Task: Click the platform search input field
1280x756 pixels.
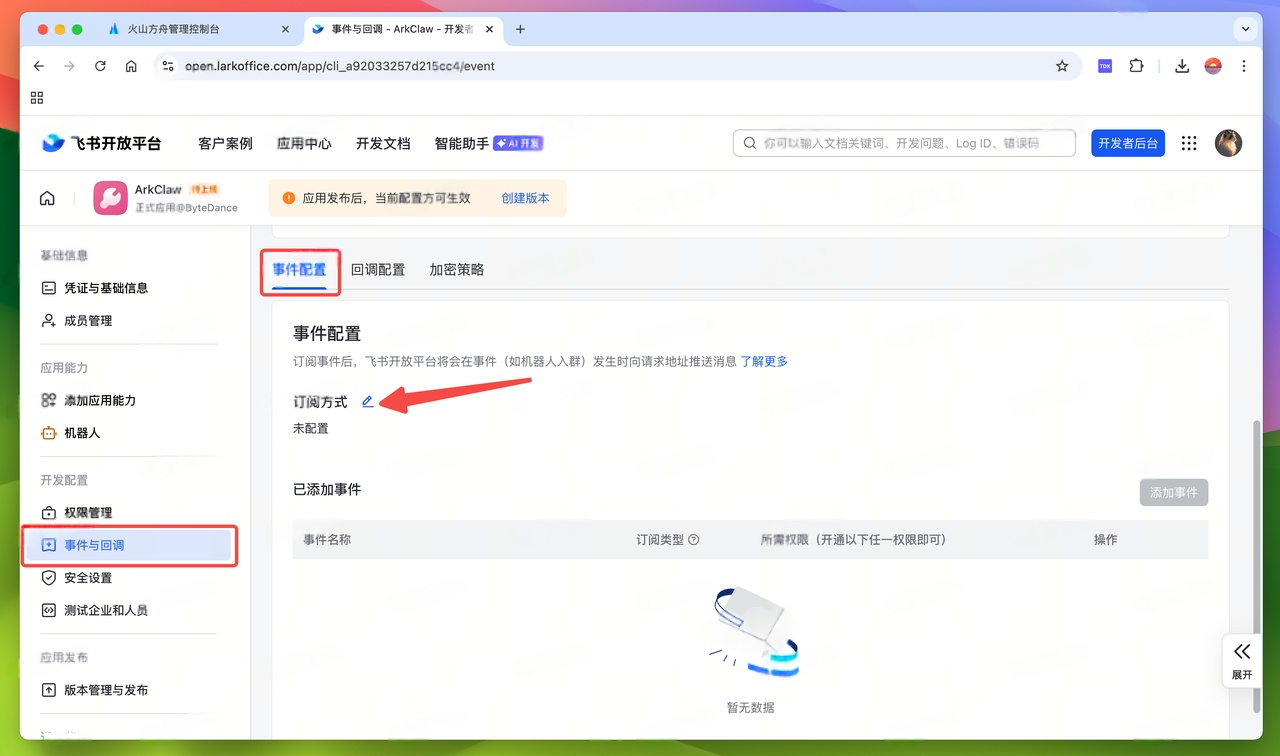Action: (x=900, y=143)
